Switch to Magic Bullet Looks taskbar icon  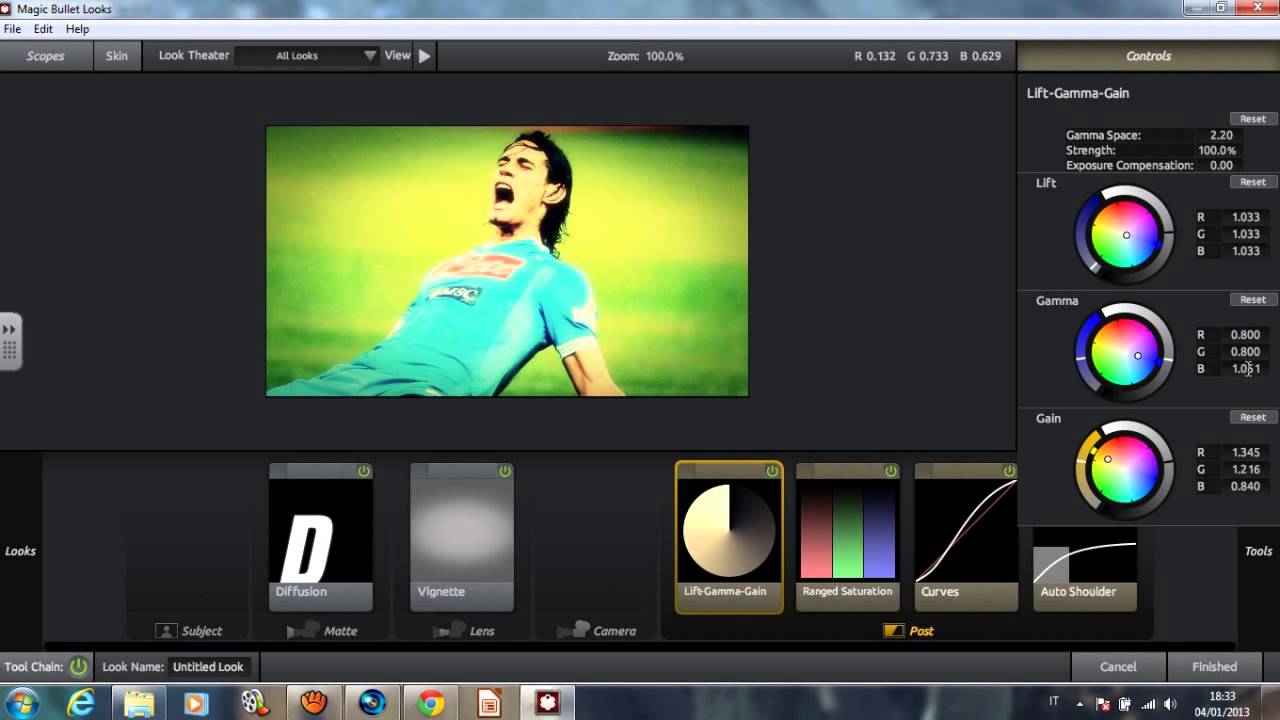pos(547,704)
